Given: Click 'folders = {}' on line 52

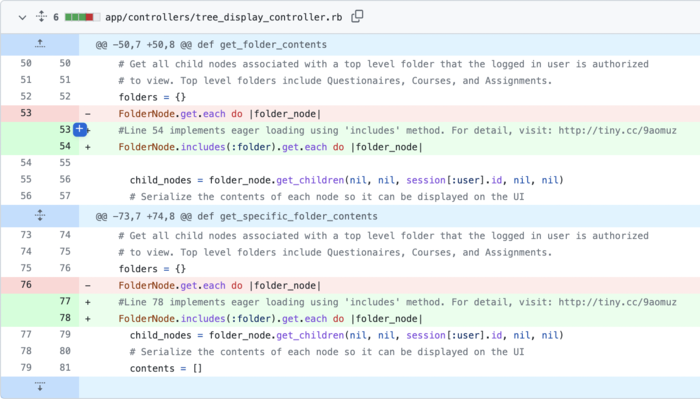Looking at the screenshot, I should [x=152, y=97].
